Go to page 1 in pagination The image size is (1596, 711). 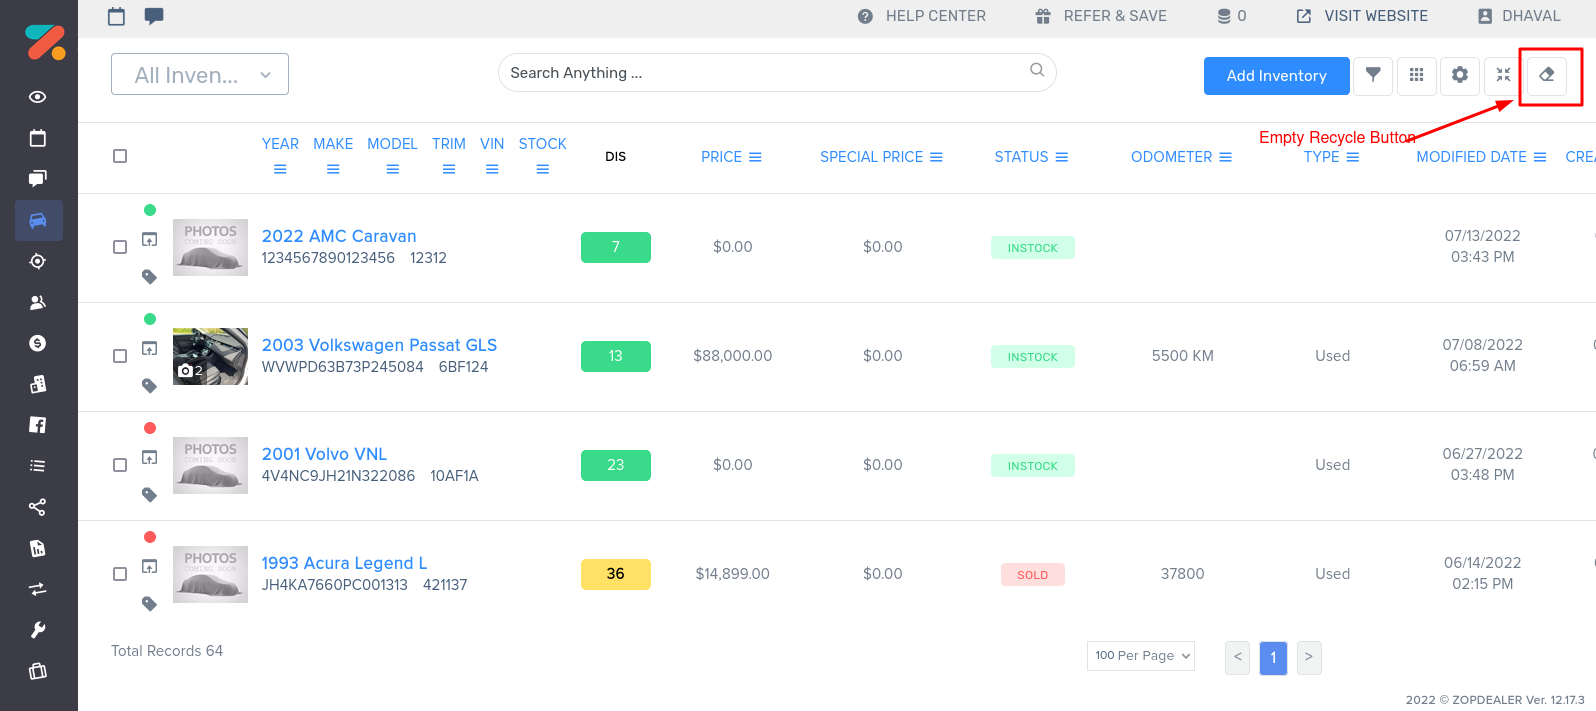coord(1273,657)
